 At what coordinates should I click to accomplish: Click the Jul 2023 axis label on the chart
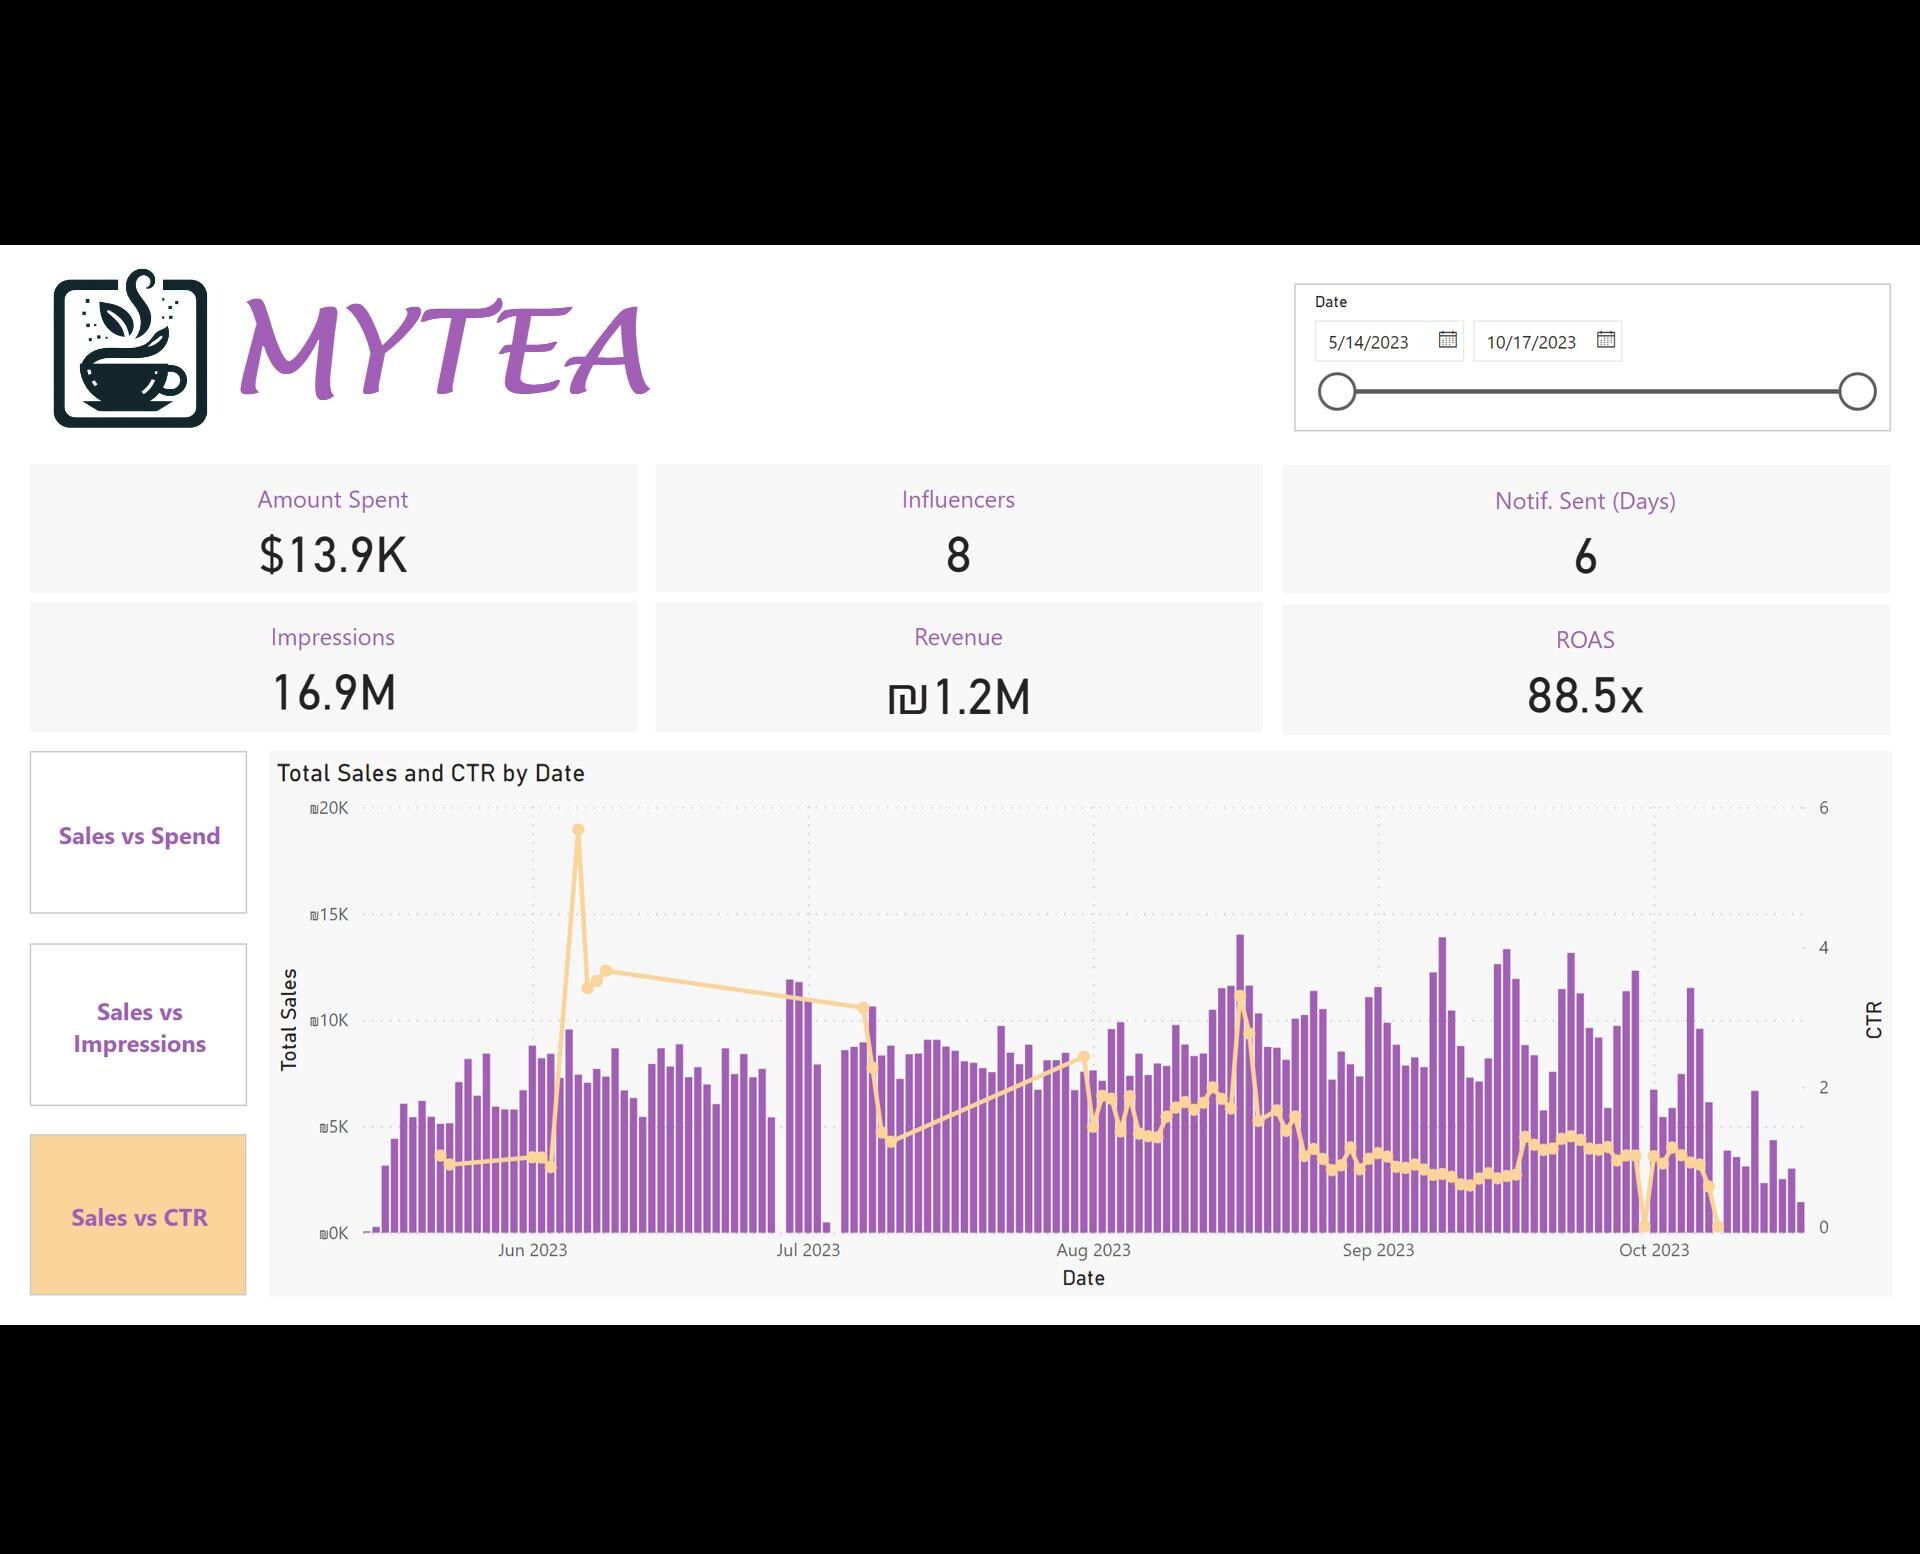point(806,1249)
